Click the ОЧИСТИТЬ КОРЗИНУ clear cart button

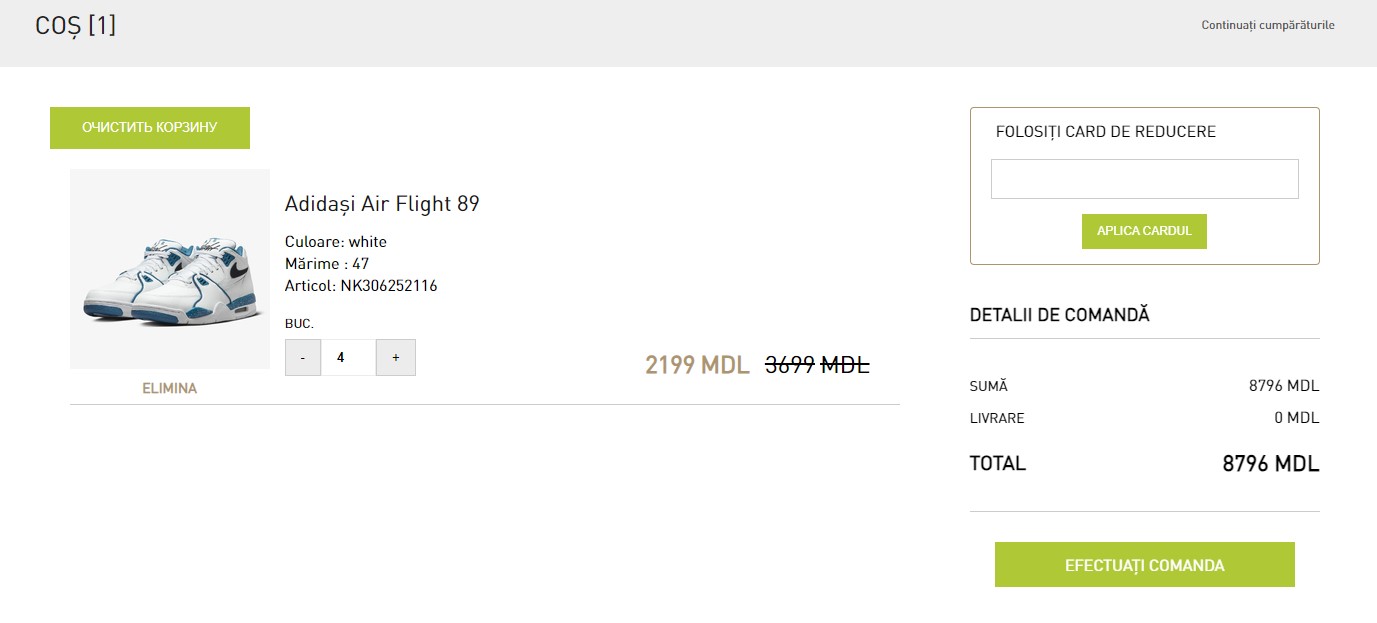coord(150,128)
